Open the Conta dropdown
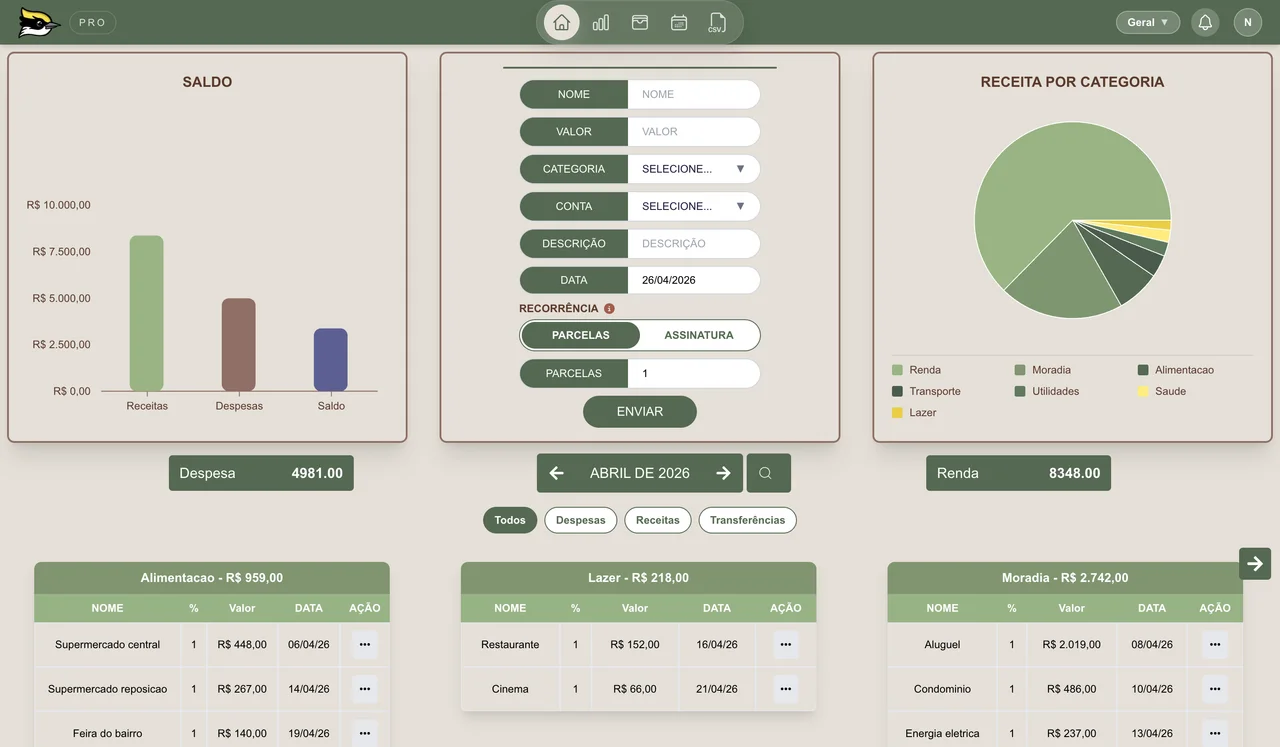This screenshot has height=747, width=1280. (x=694, y=206)
